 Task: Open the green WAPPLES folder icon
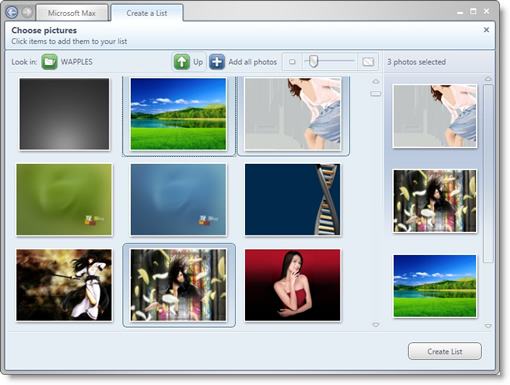49,62
